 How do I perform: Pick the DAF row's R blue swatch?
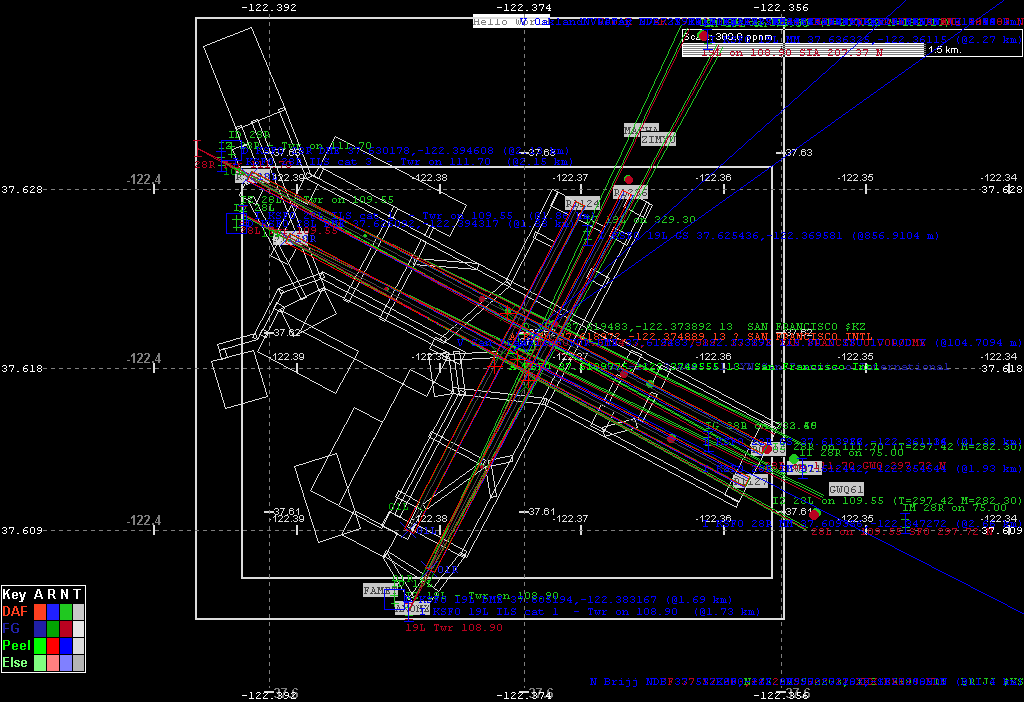pyautogui.click(x=53, y=611)
